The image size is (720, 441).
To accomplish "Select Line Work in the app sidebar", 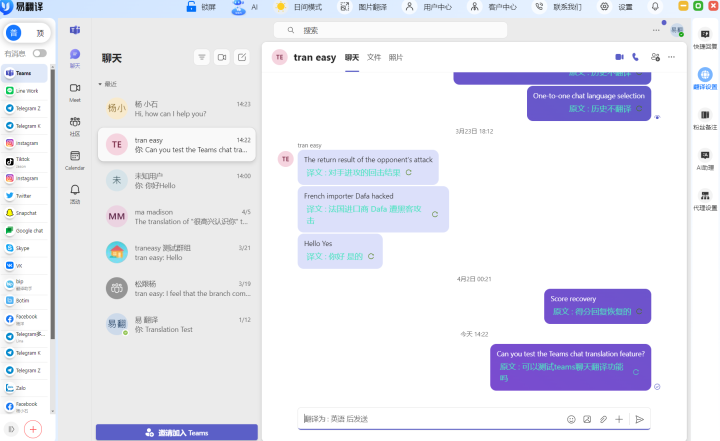I will [25, 91].
